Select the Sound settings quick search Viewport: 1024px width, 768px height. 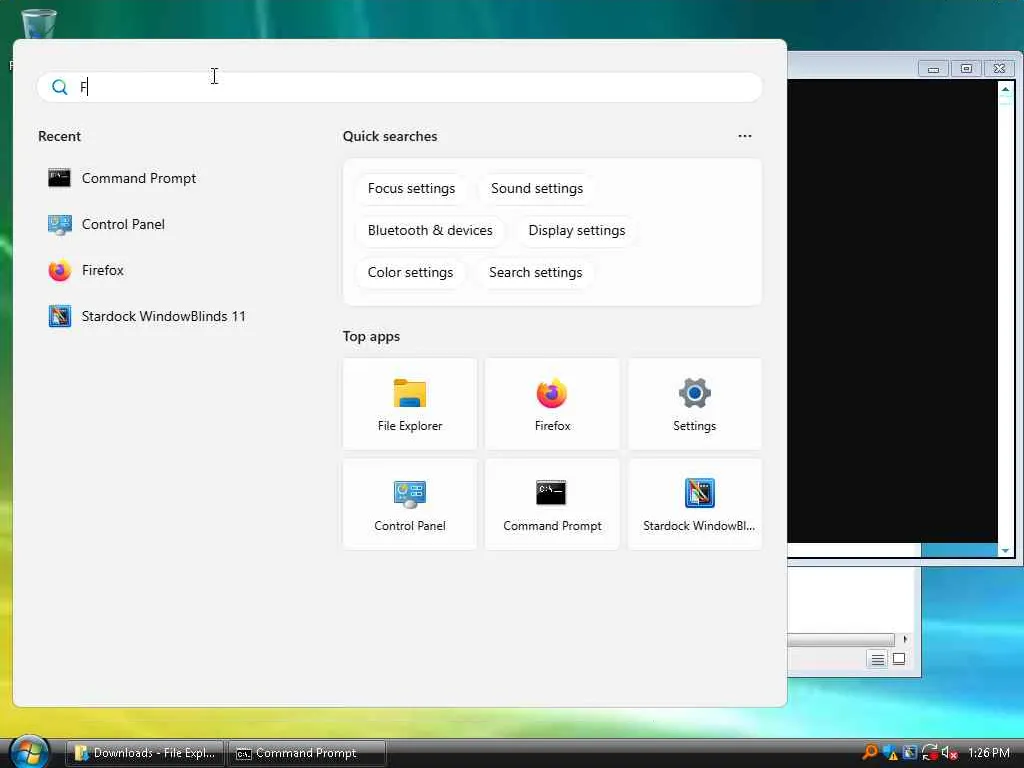537,189
